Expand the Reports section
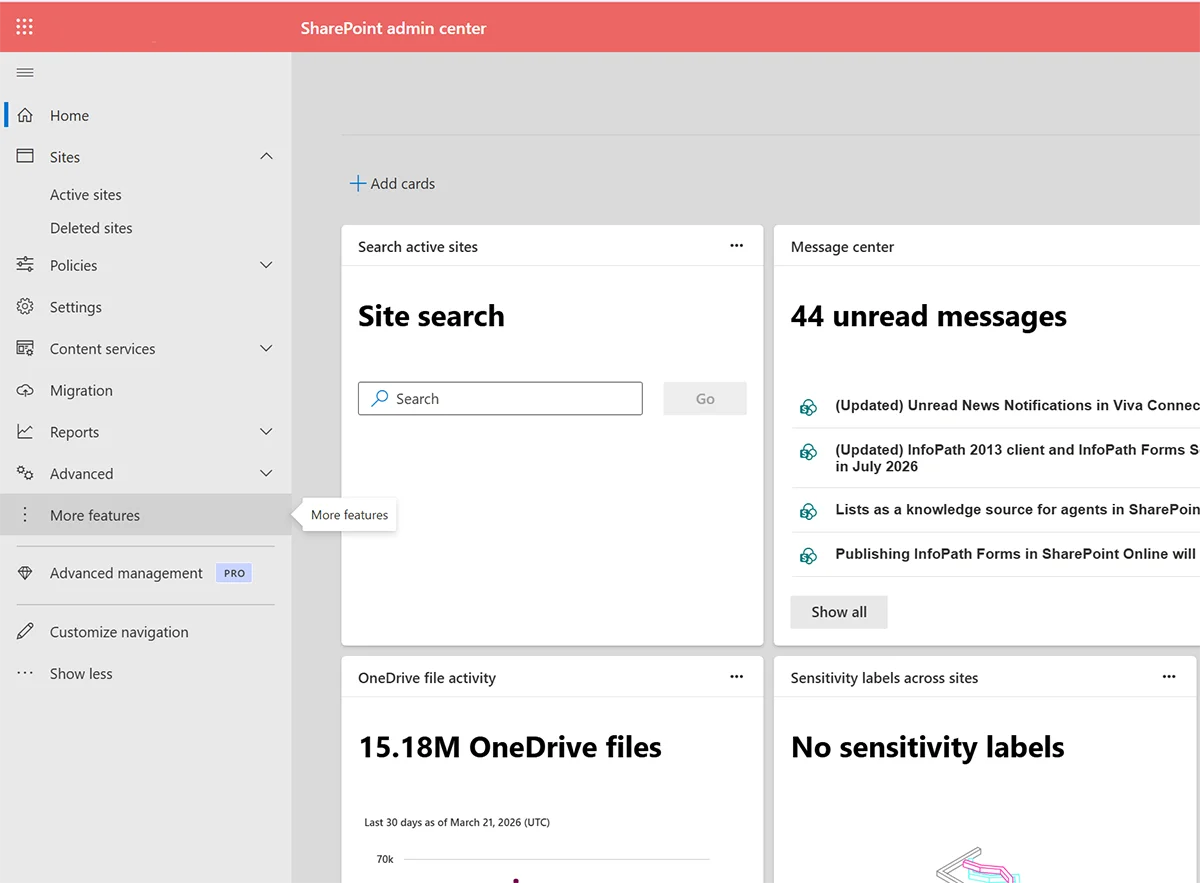Image resolution: width=1200 pixels, height=883 pixels. click(266, 431)
